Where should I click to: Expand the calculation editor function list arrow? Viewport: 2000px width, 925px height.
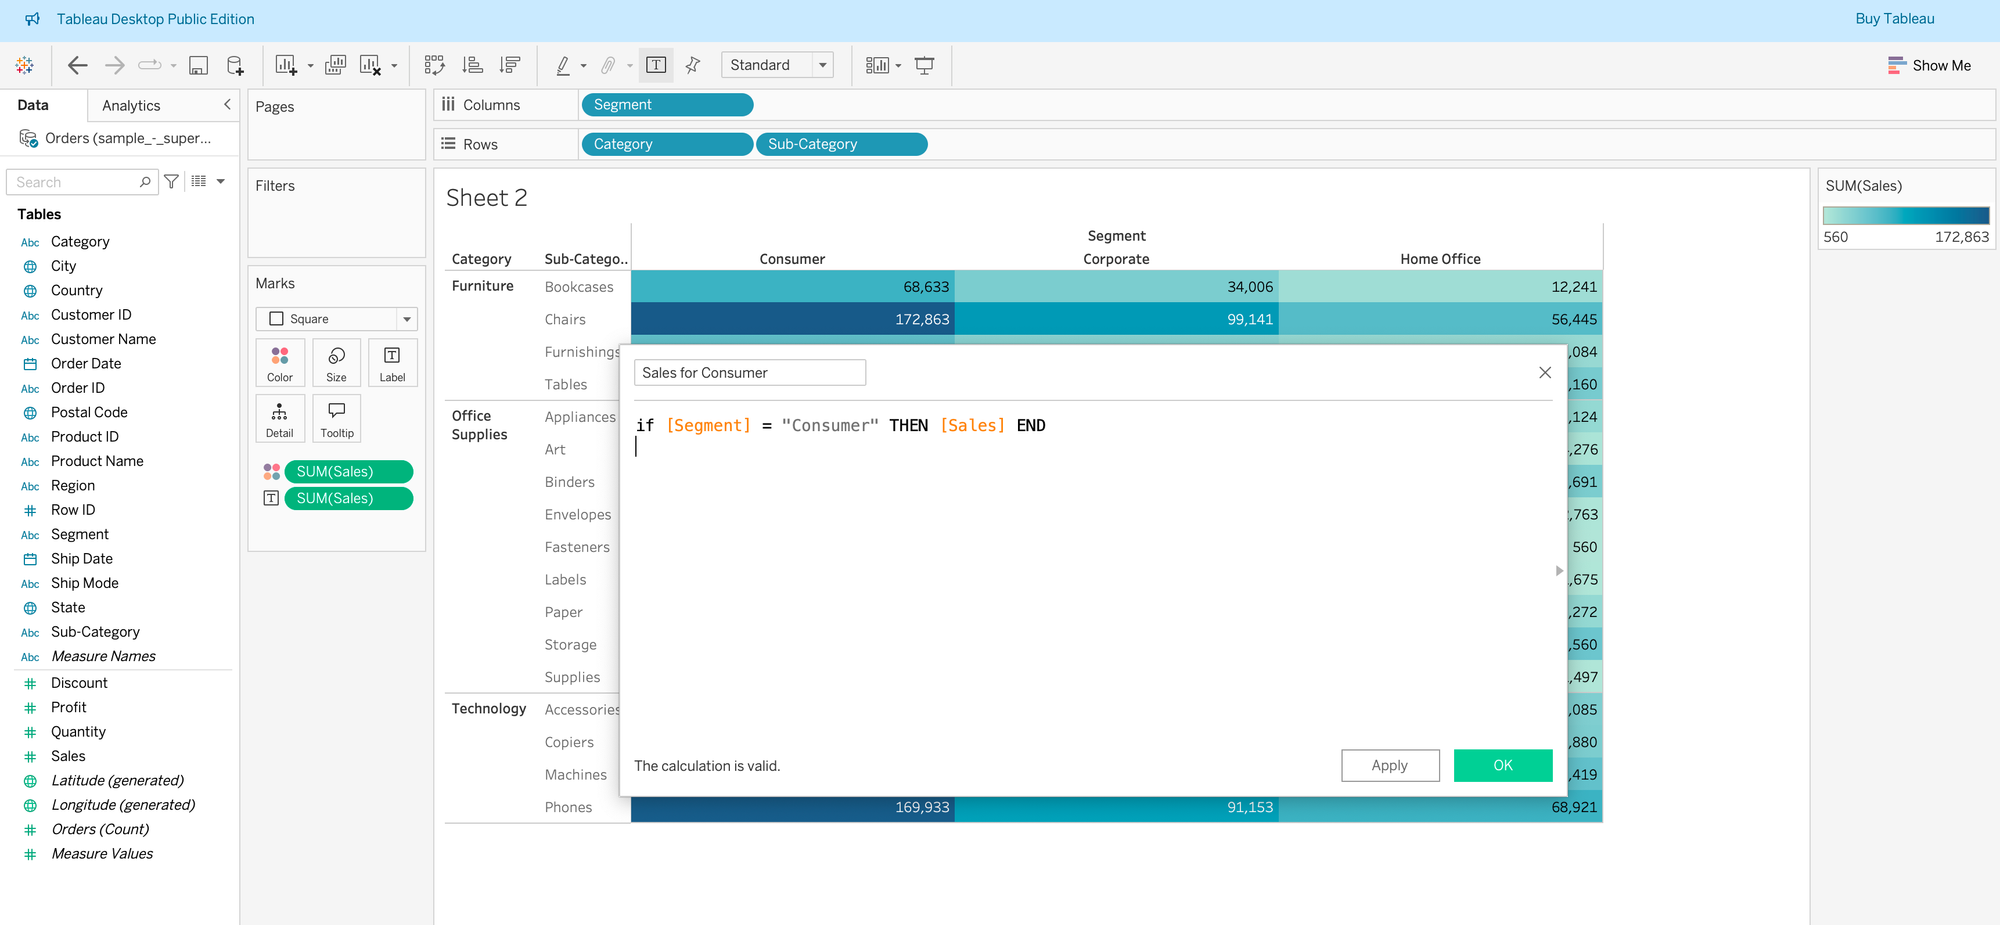click(1559, 571)
